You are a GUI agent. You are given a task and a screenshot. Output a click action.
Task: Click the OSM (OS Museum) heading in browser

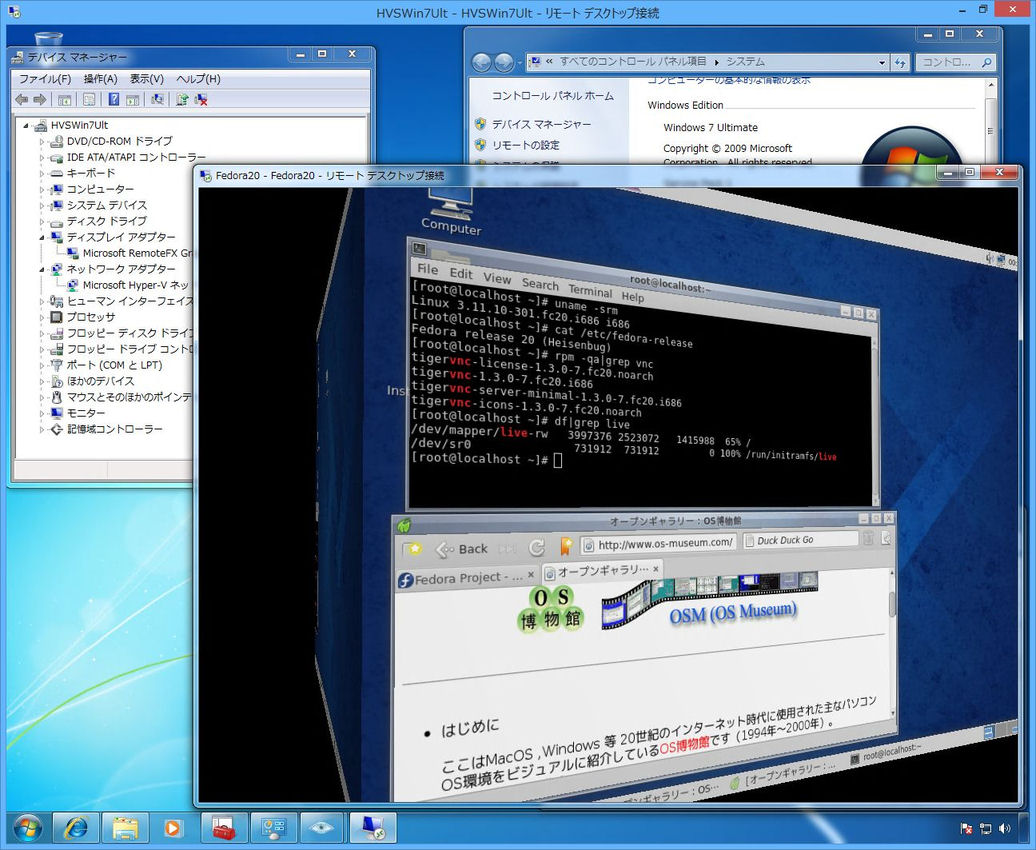coord(733,613)
